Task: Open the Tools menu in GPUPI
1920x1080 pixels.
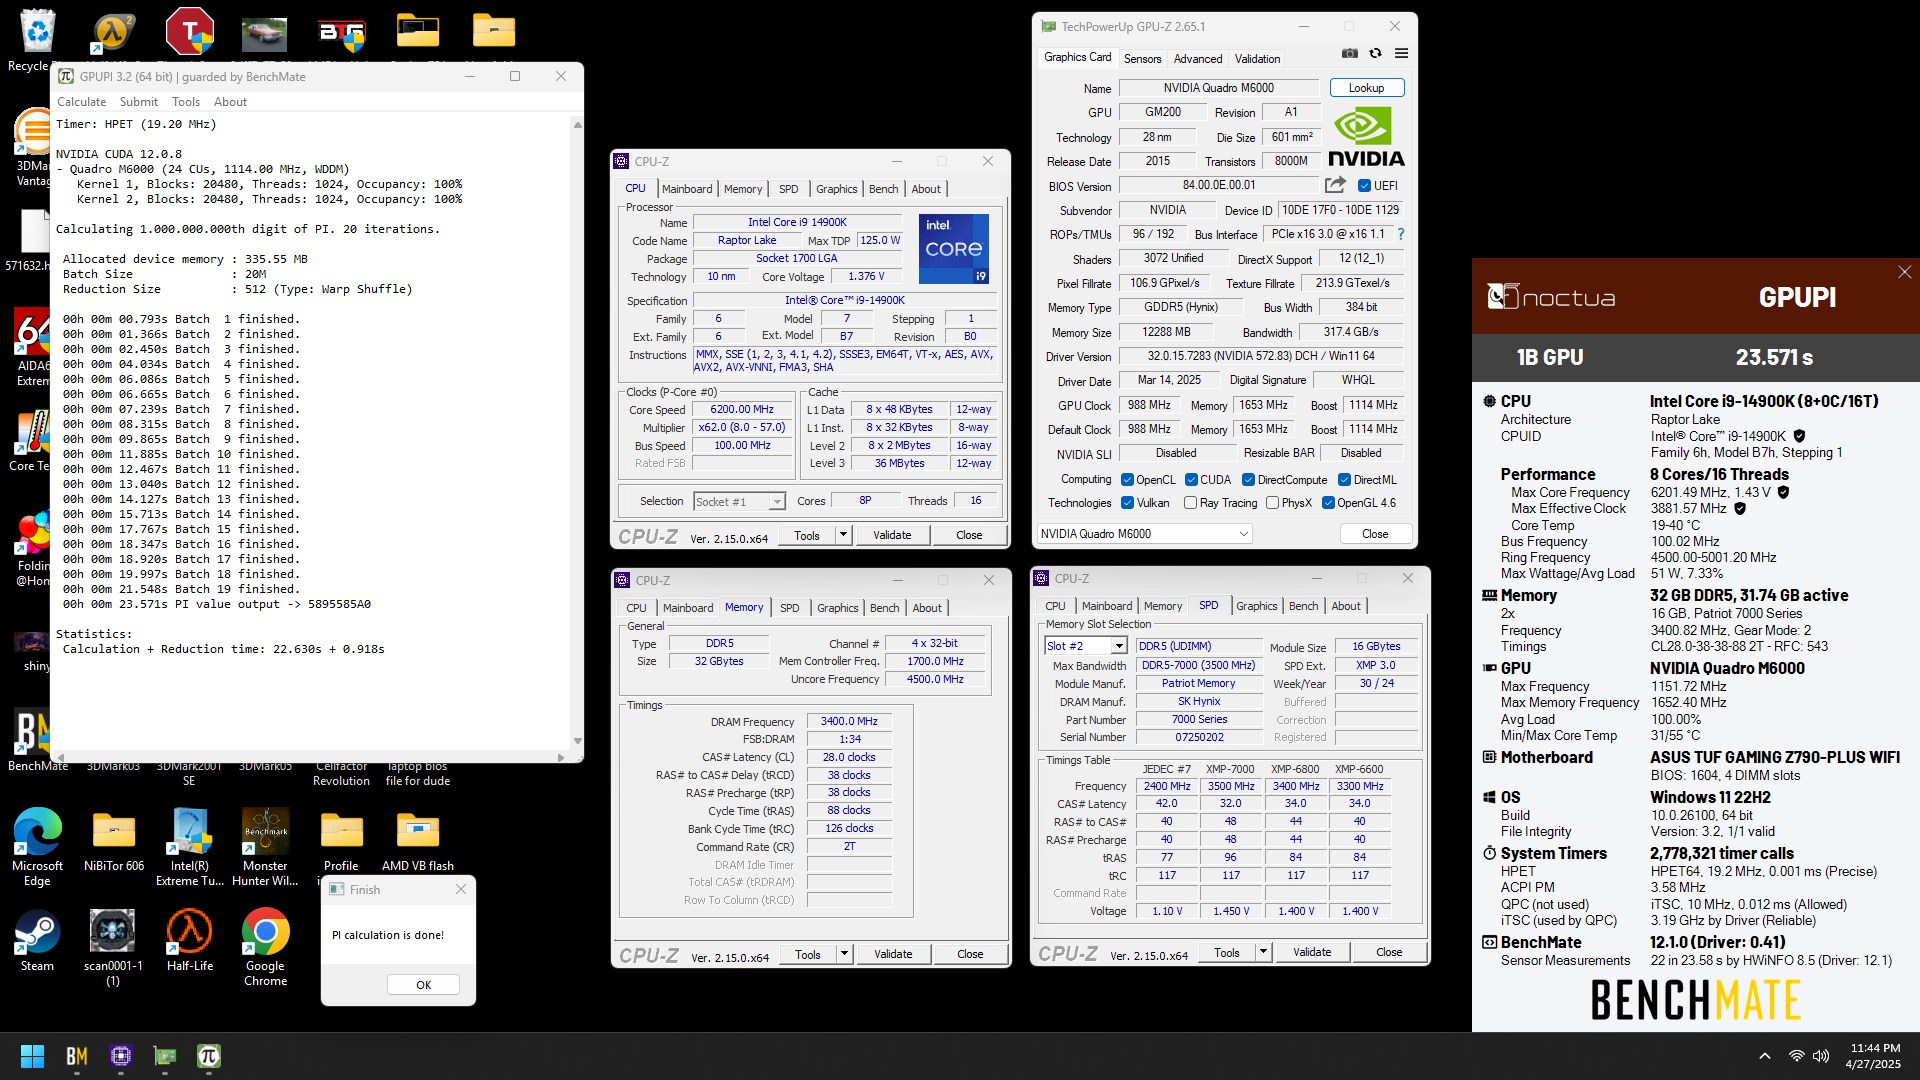Action: (x=186, y=102)
